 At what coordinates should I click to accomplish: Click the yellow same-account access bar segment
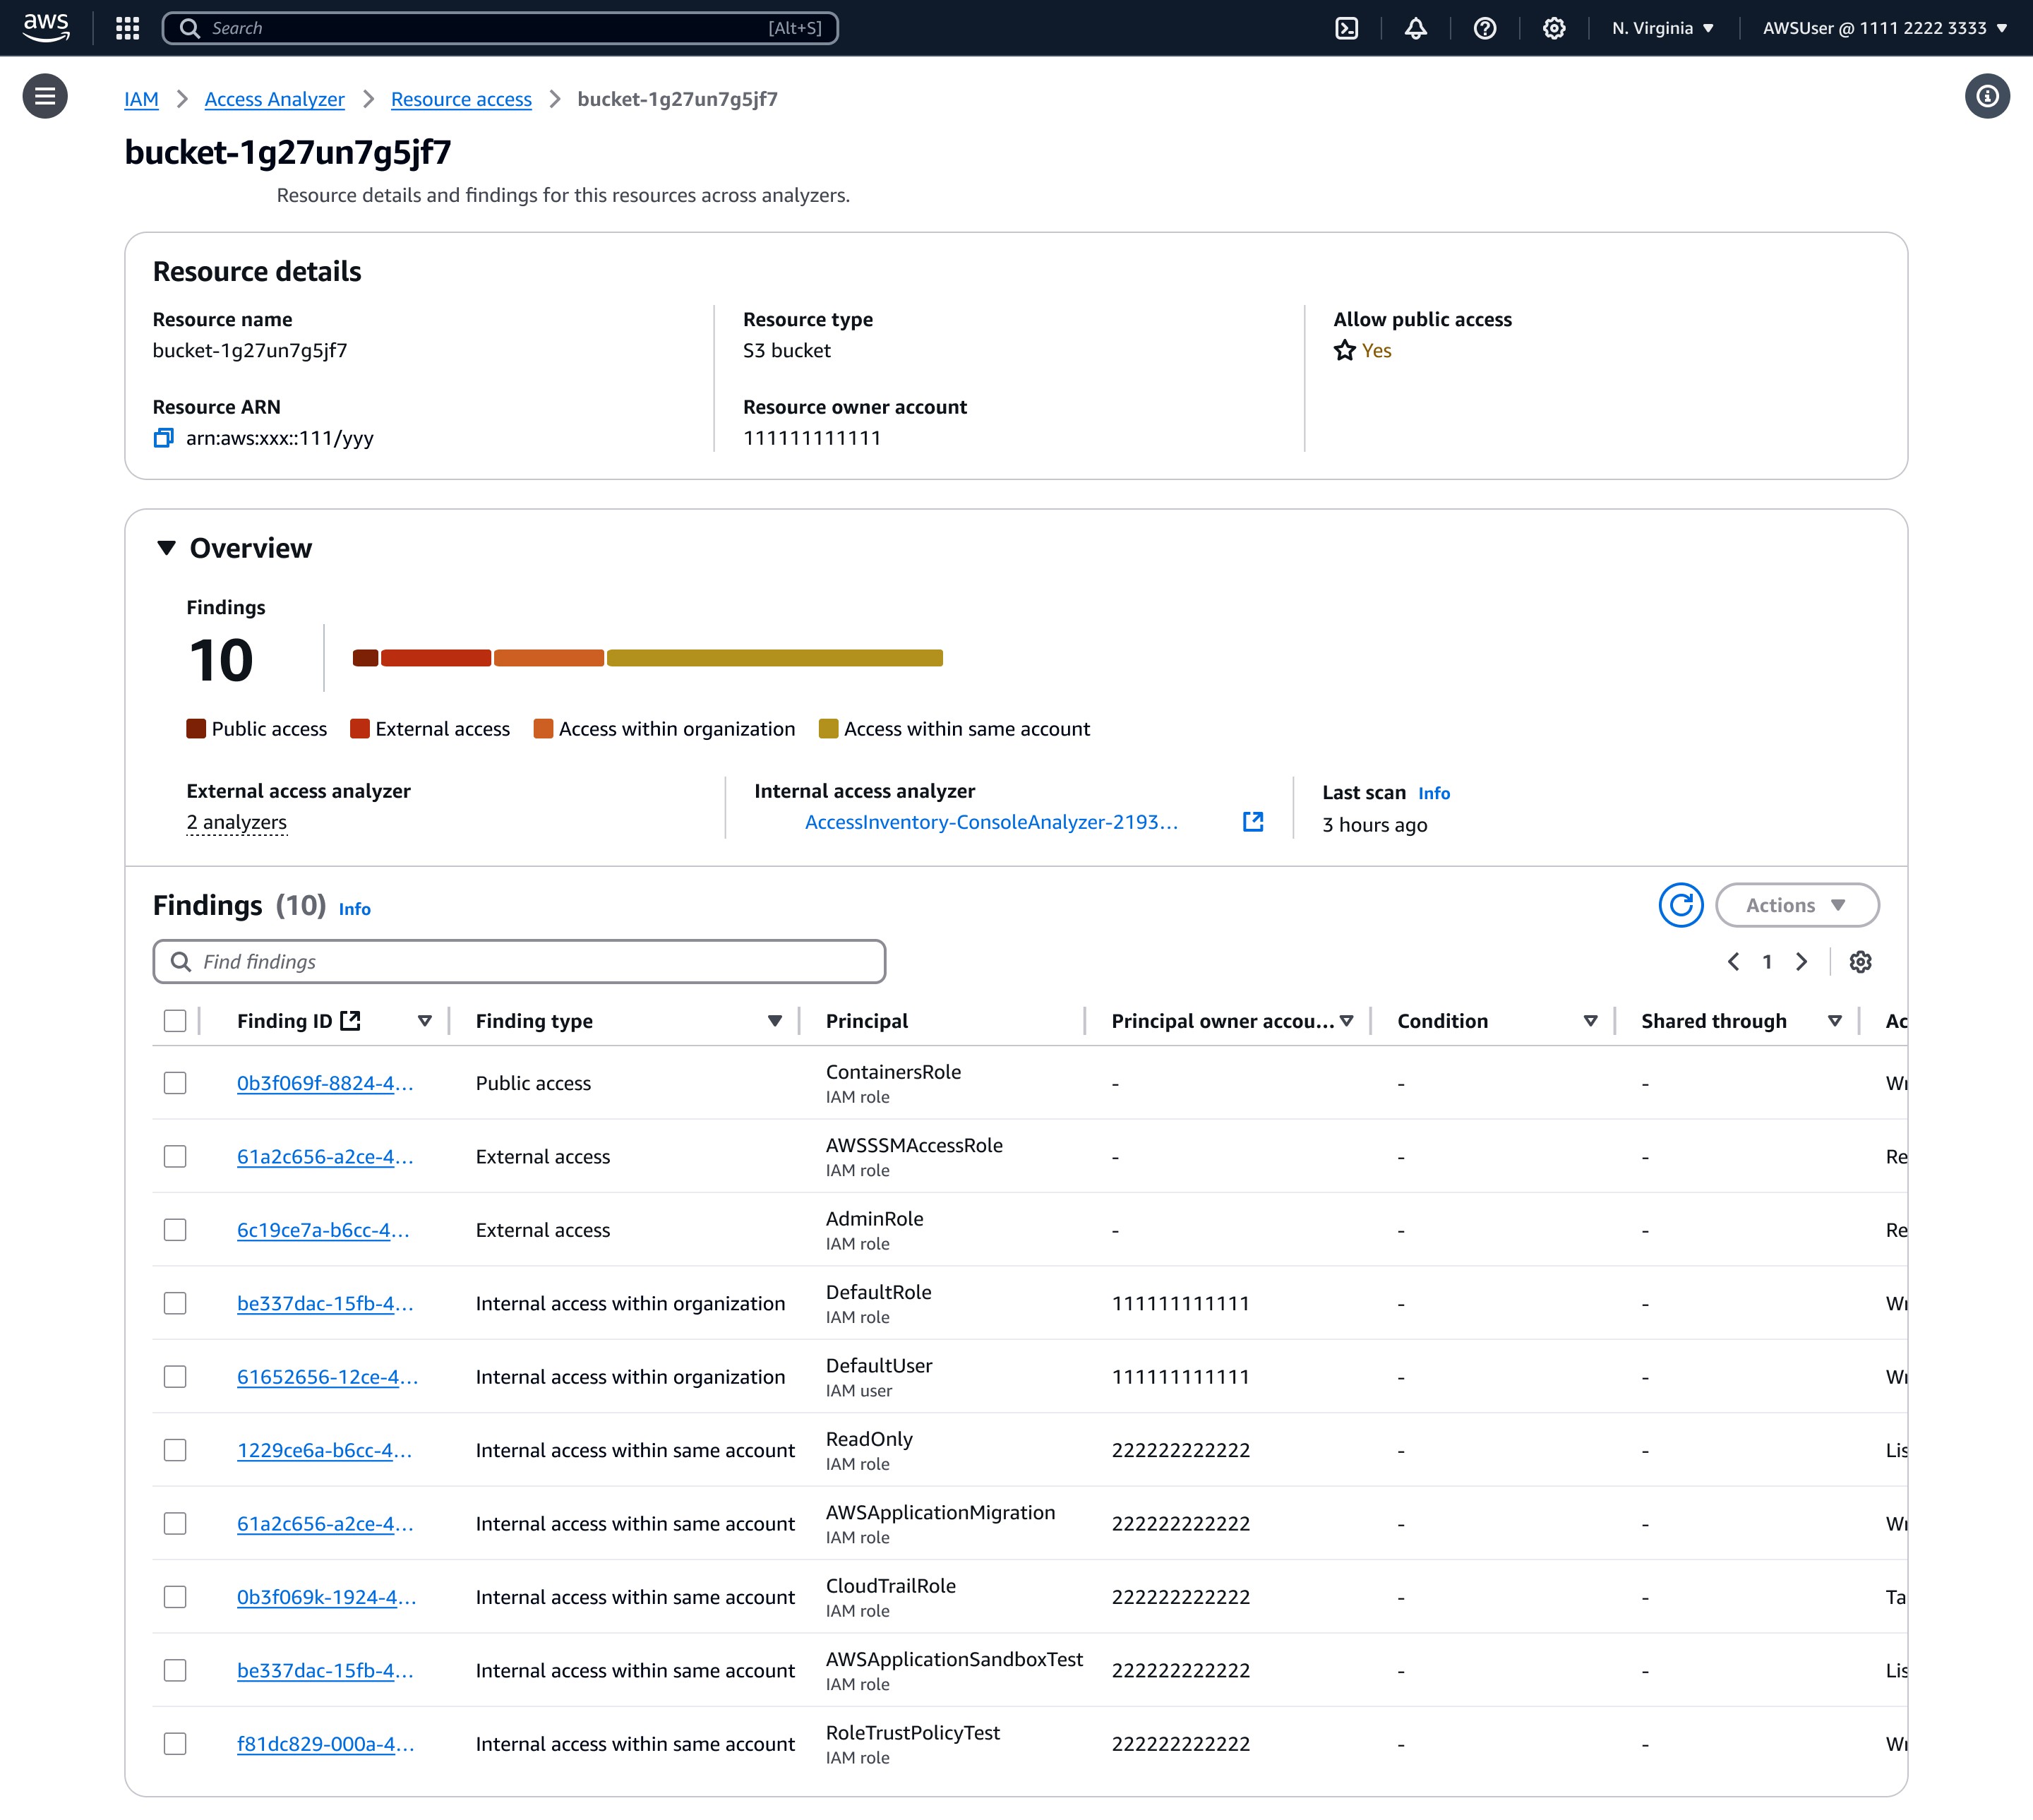click(774, 658)
